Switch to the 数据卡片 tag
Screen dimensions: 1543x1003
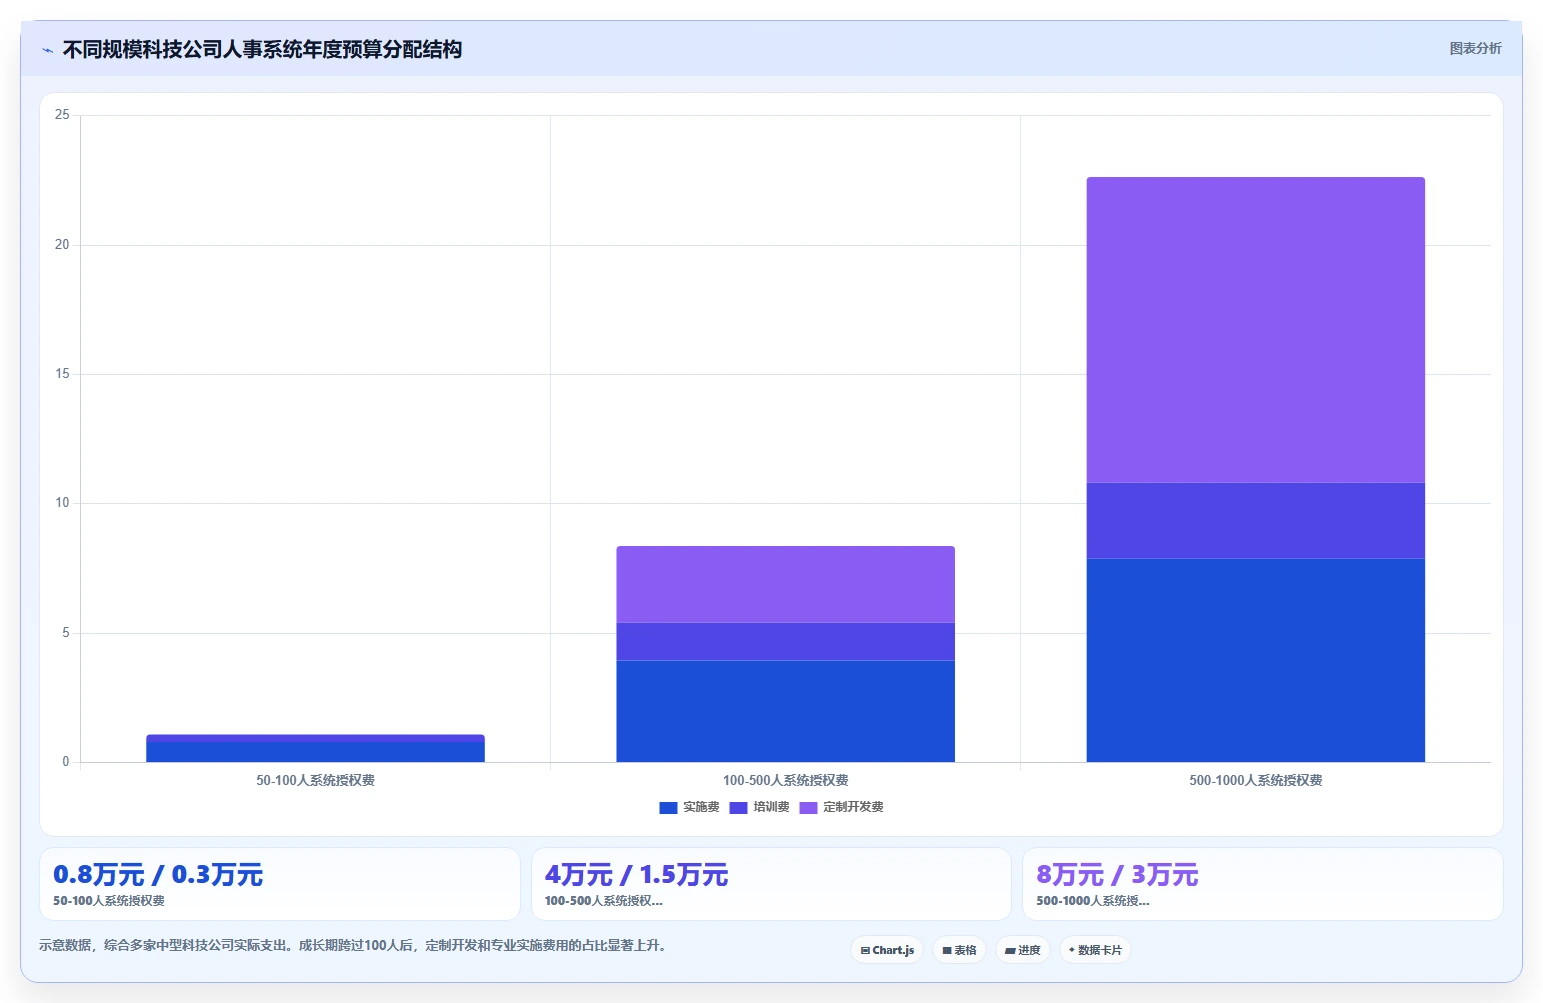(x=1095, y=950)
